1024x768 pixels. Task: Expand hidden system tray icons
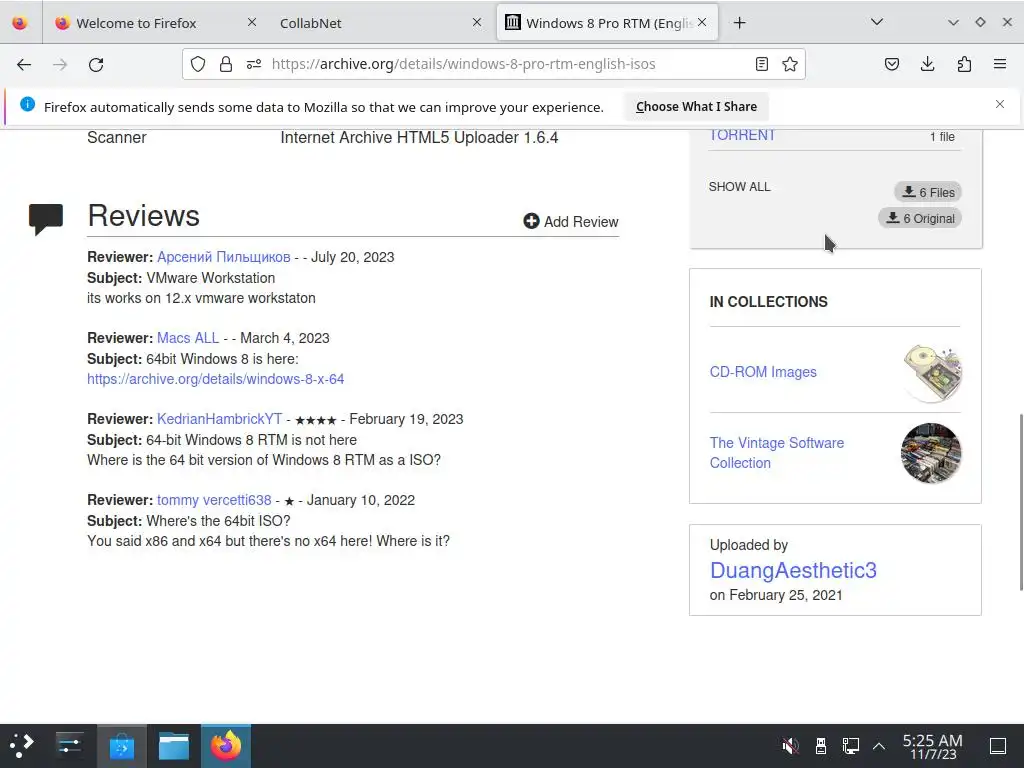(879, 746)
